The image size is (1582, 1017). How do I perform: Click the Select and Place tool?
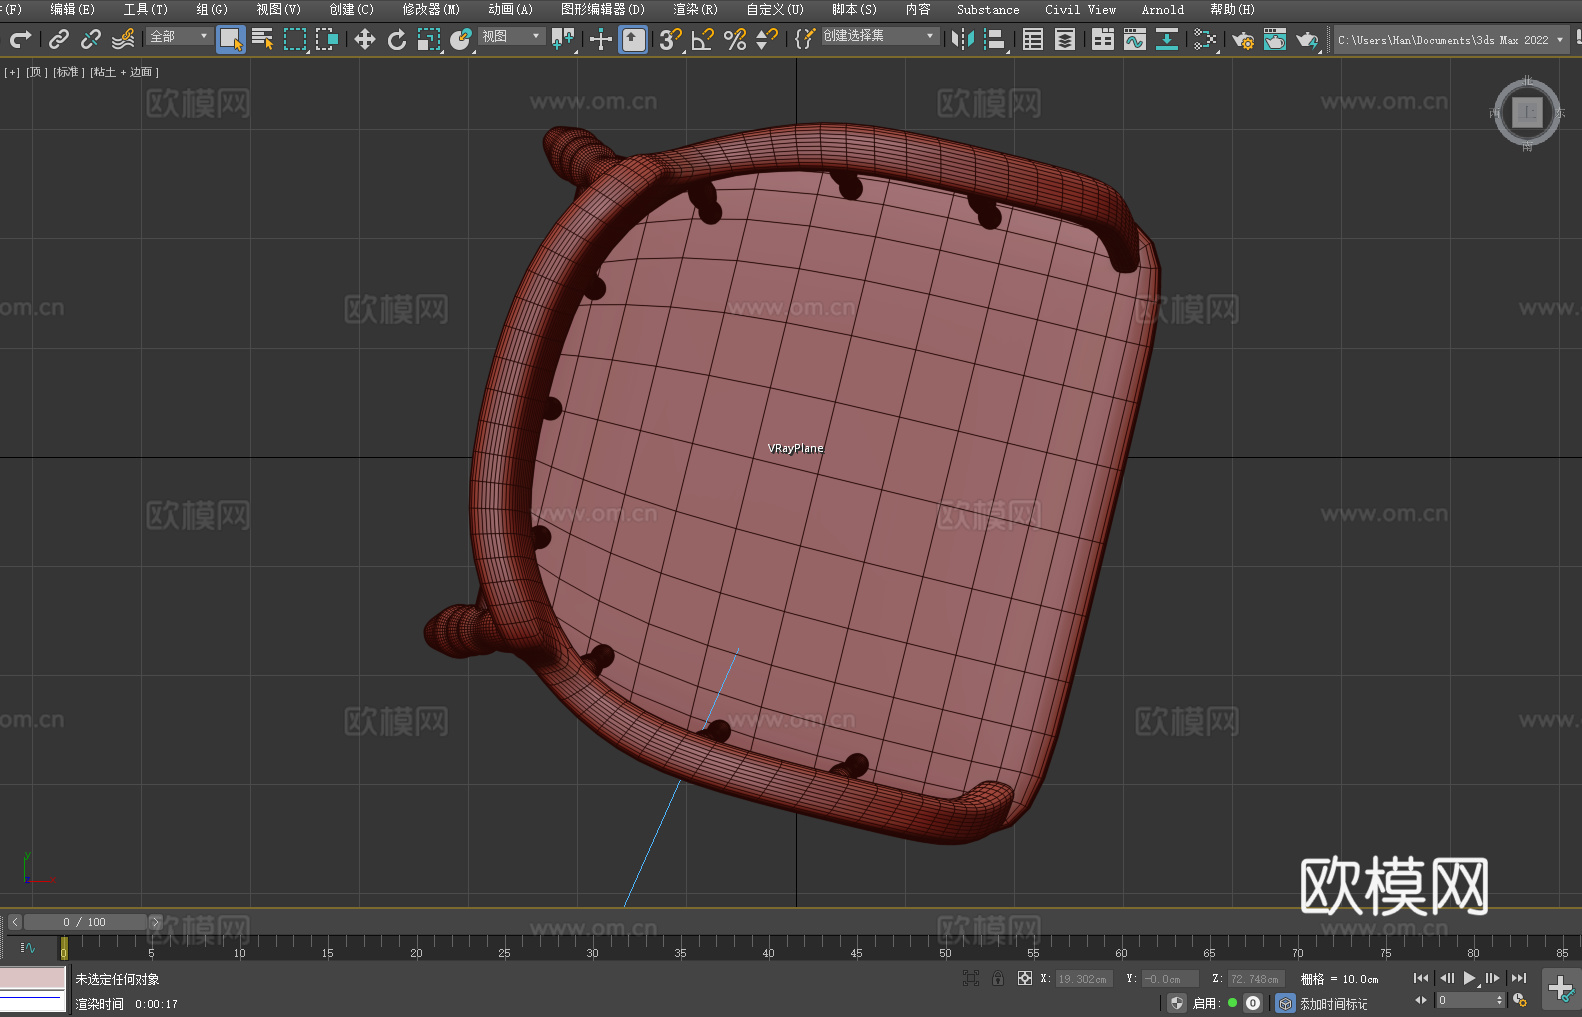[x=461, y=39]
